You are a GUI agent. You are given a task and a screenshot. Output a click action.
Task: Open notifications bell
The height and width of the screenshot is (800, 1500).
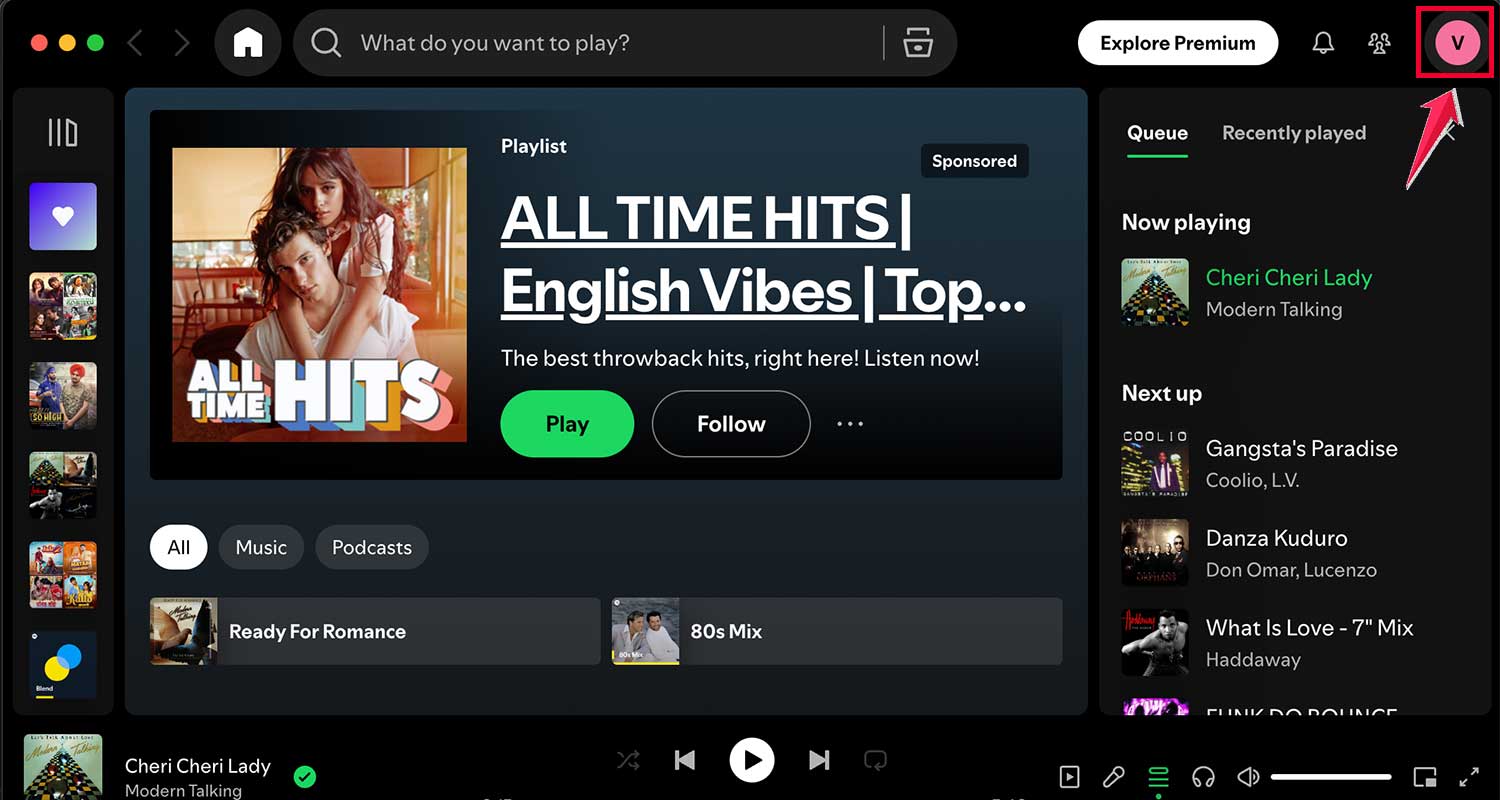1322,43
